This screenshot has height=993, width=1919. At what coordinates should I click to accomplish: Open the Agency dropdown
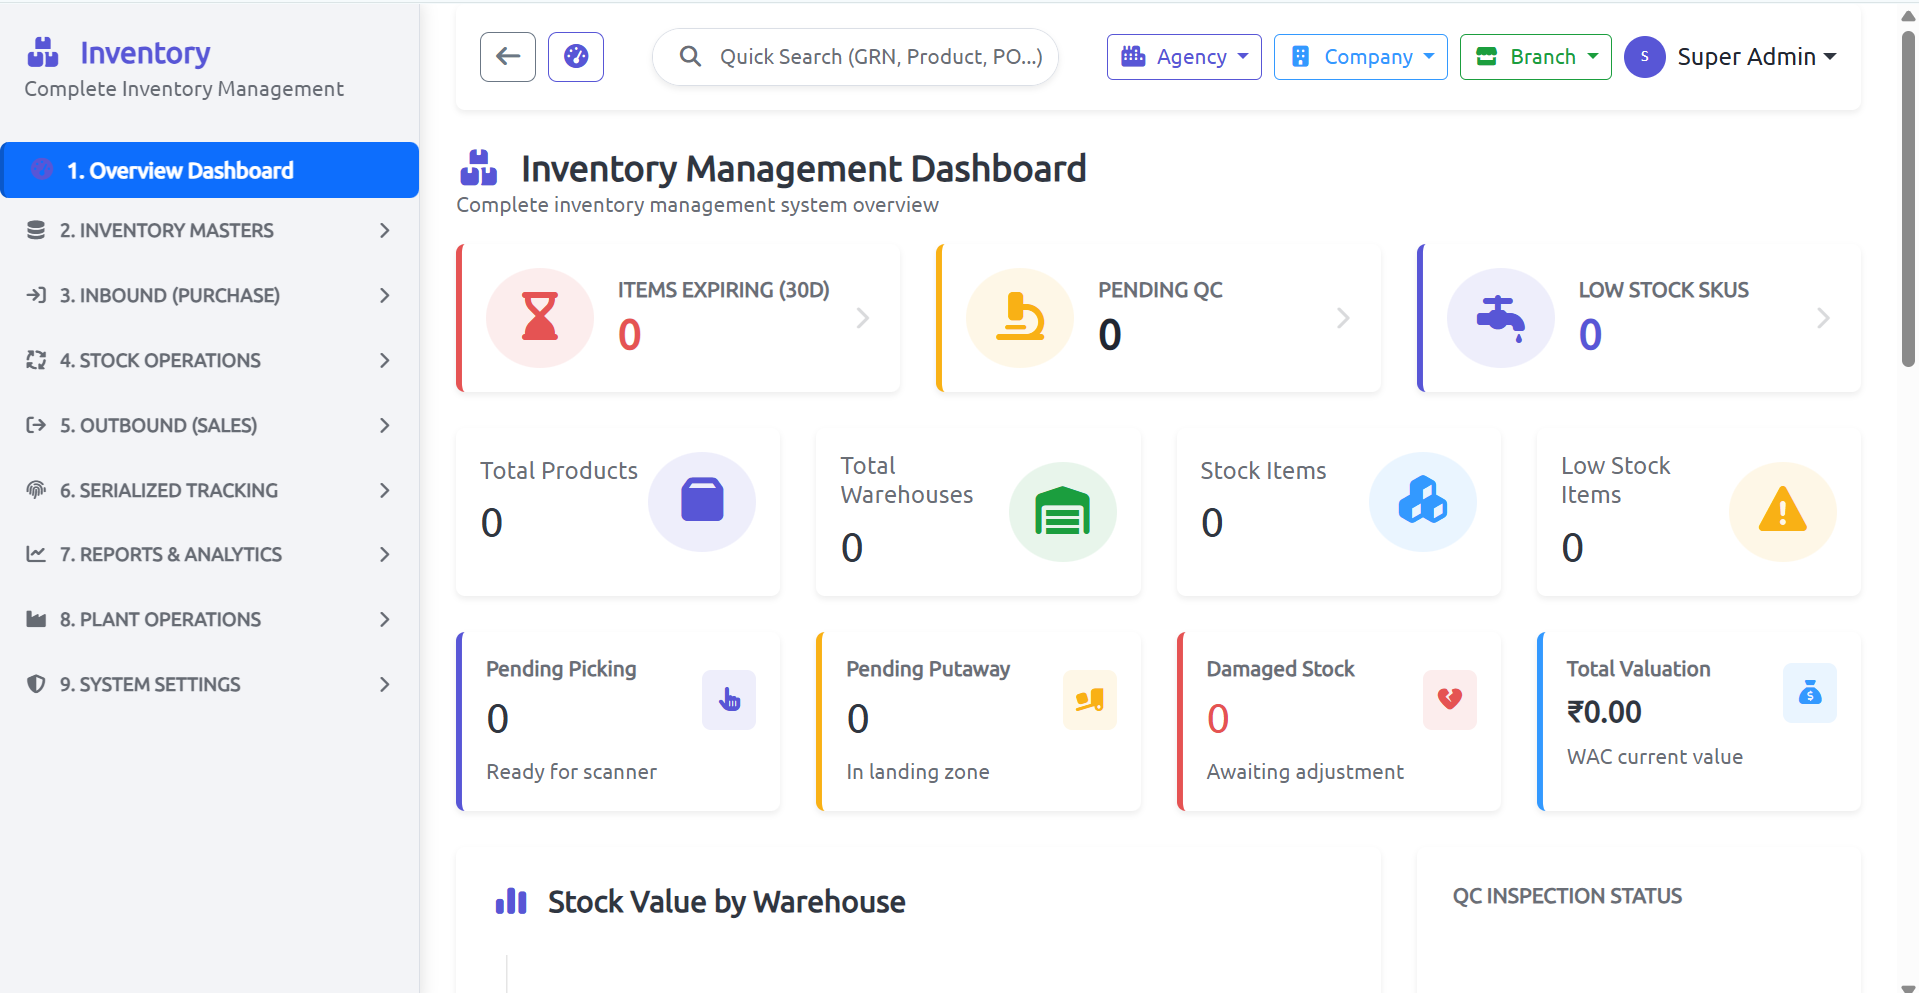[x=1184, y=57]
